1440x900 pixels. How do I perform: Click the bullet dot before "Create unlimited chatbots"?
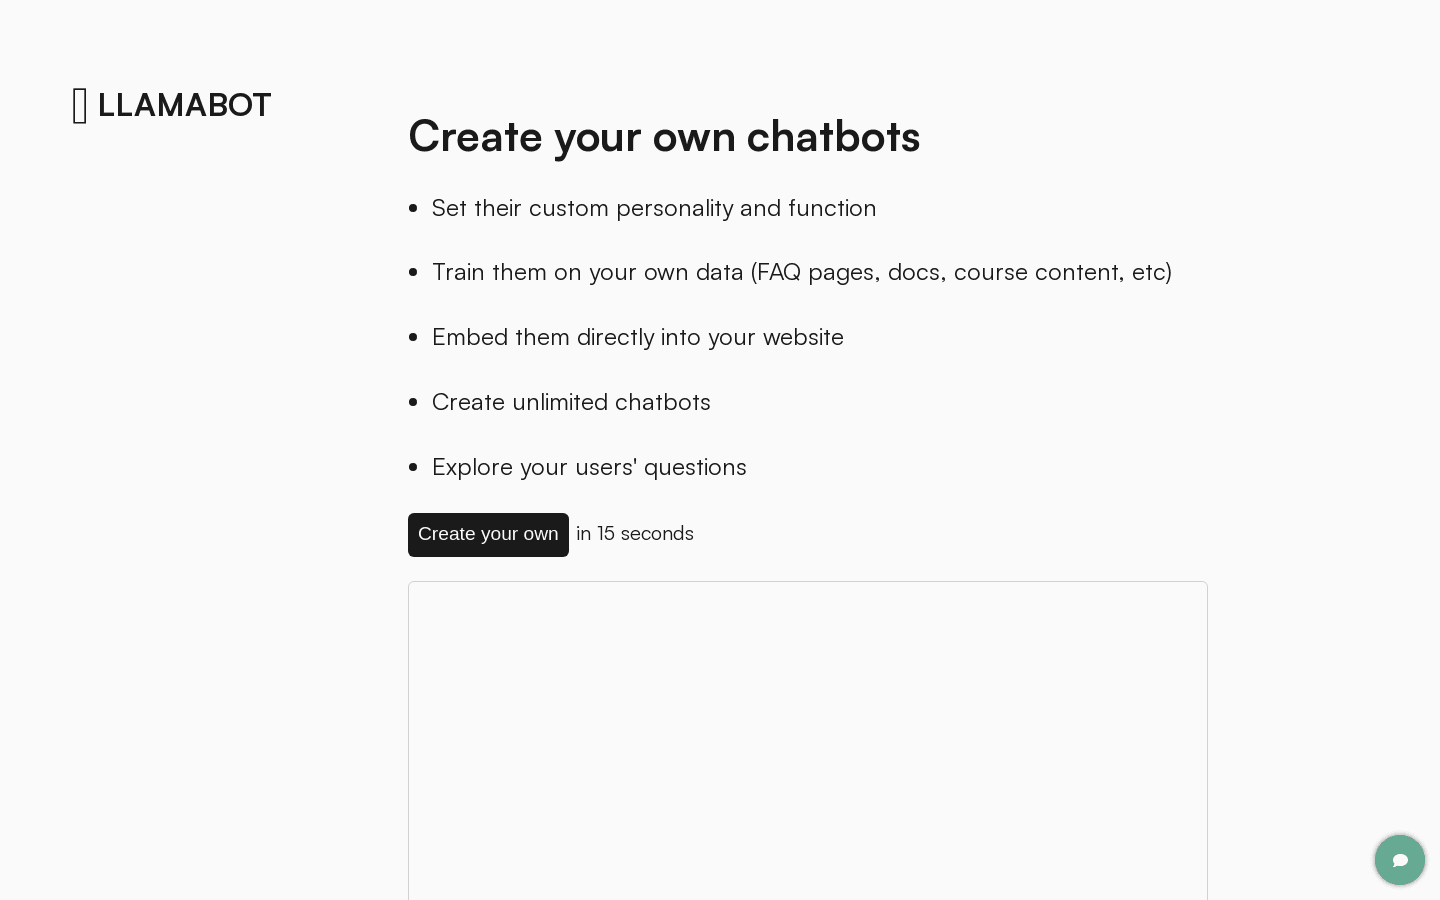click(x=413, y=402)
